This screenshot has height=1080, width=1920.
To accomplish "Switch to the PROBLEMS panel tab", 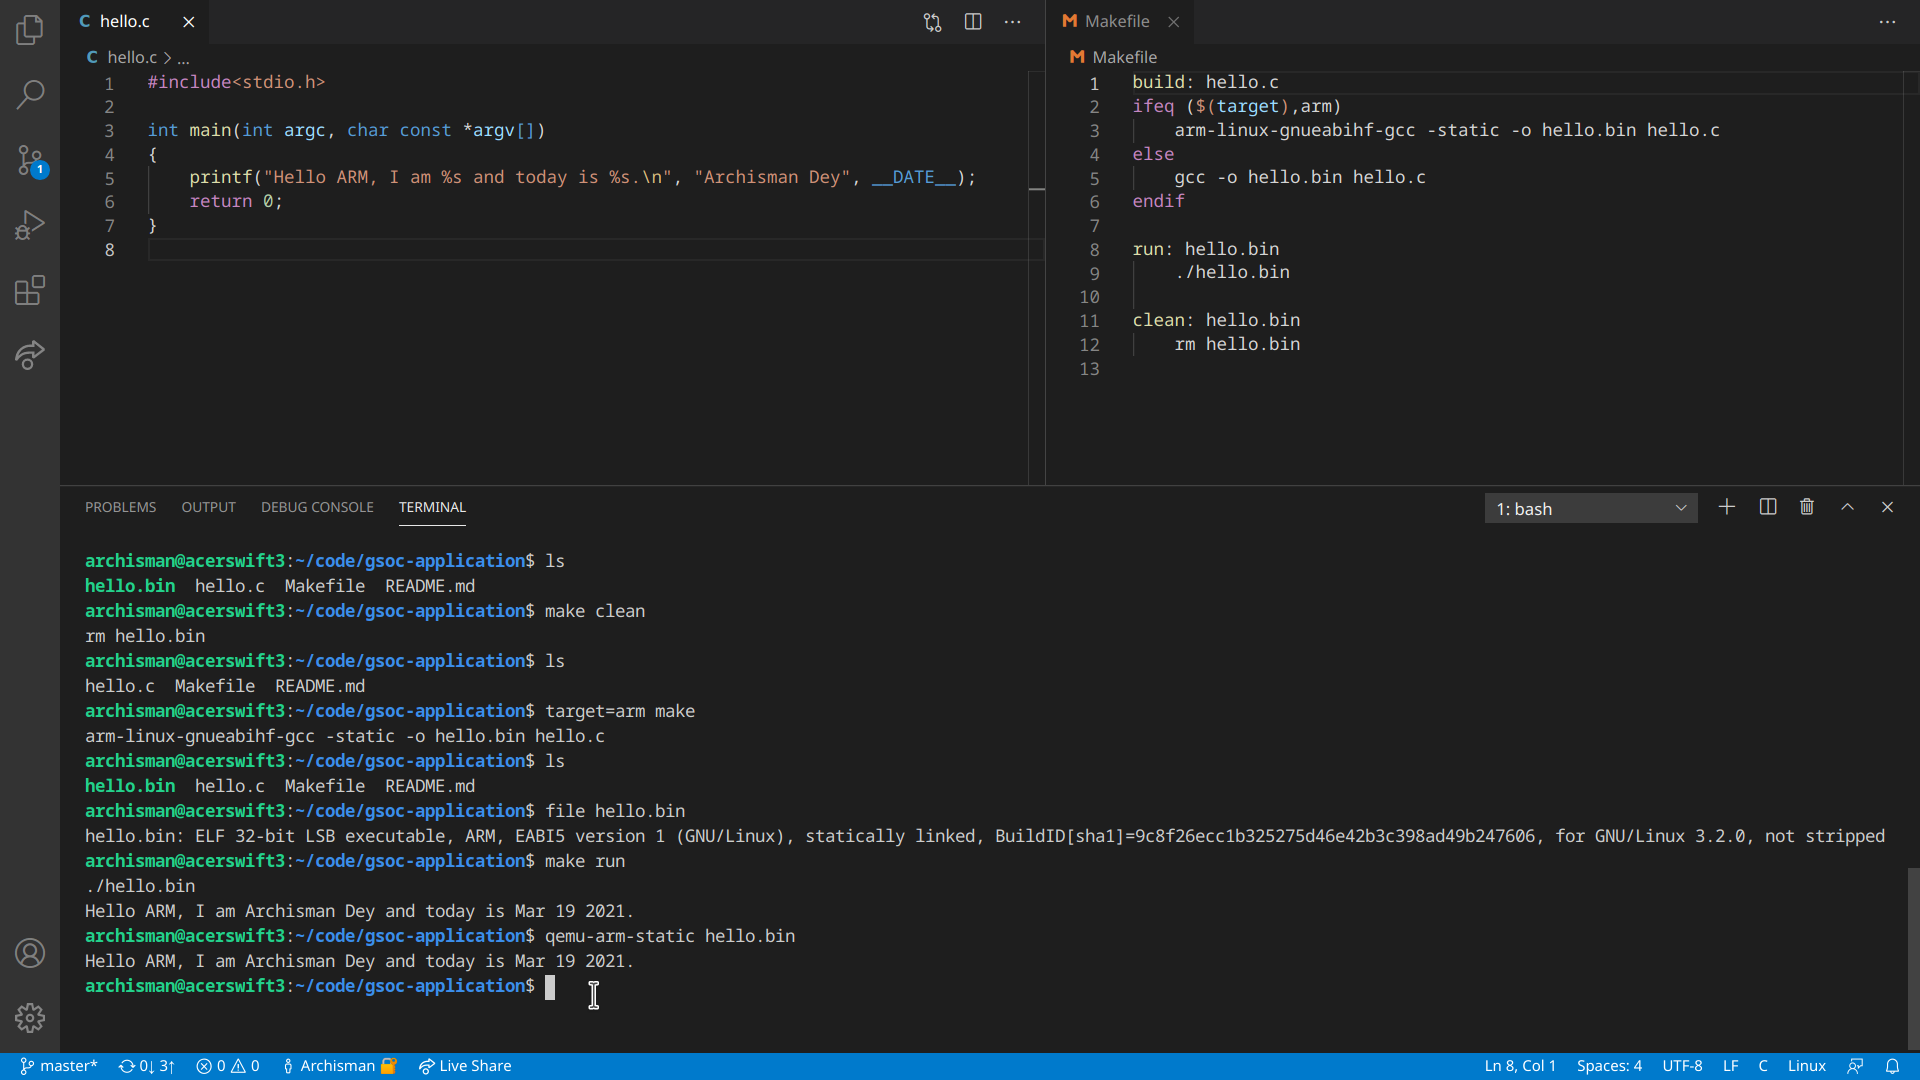I will 120,507.
